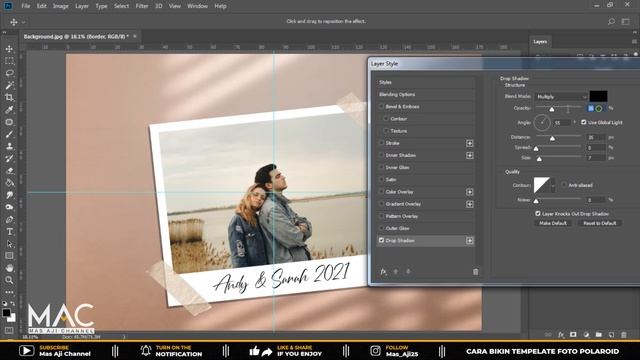Open the File menu
Image resolution: width=640 pixels, height=360 pixels.
[x=26, y=6]
